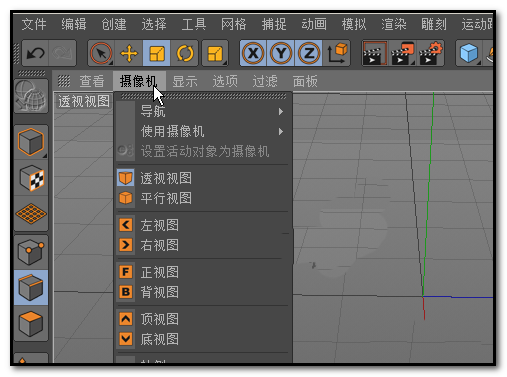Viewport: 507px width, 377px height.
Task: Open the 创建 menu
Action: [x=114, y=24]
